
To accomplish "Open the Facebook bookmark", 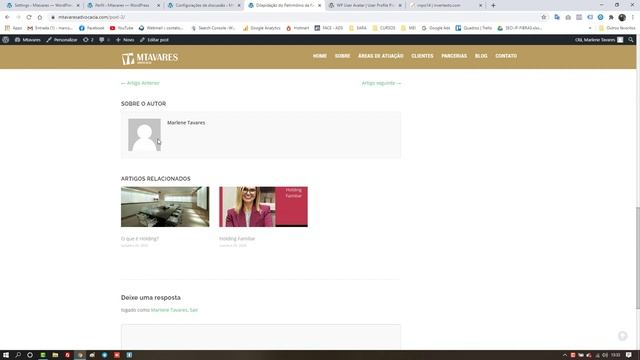I will coord(92,28).
